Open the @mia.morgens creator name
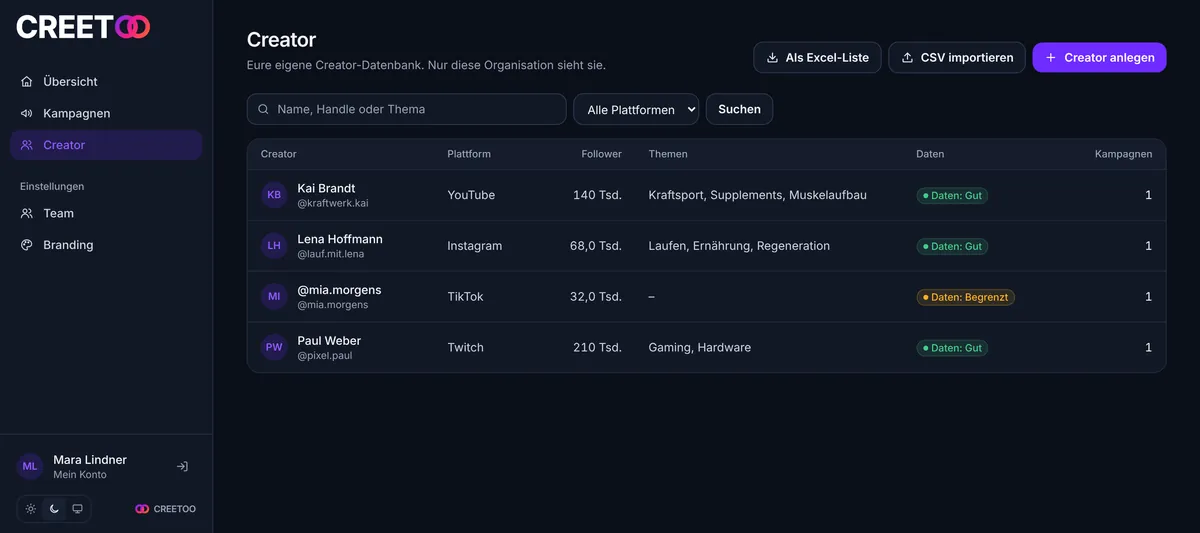Image resolution: width=1200 pixels, height=533 pixels. (x=339, y=291)
